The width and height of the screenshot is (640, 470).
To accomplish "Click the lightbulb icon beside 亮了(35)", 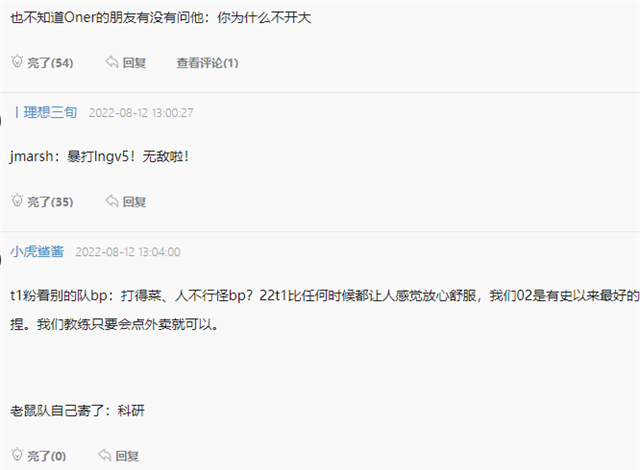I will [x=17, y=200].
